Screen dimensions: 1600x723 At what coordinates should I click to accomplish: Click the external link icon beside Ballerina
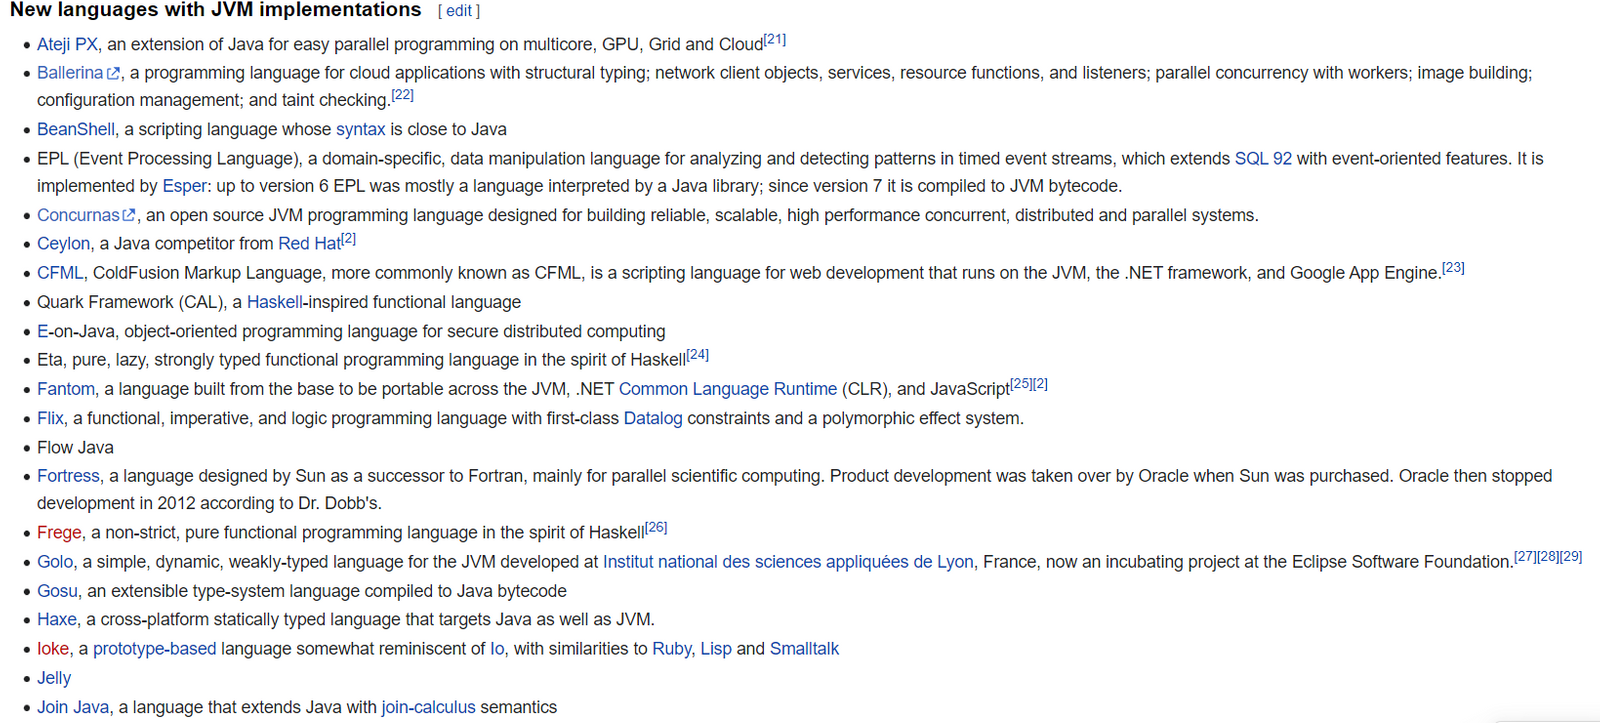(x=114, y=74)
